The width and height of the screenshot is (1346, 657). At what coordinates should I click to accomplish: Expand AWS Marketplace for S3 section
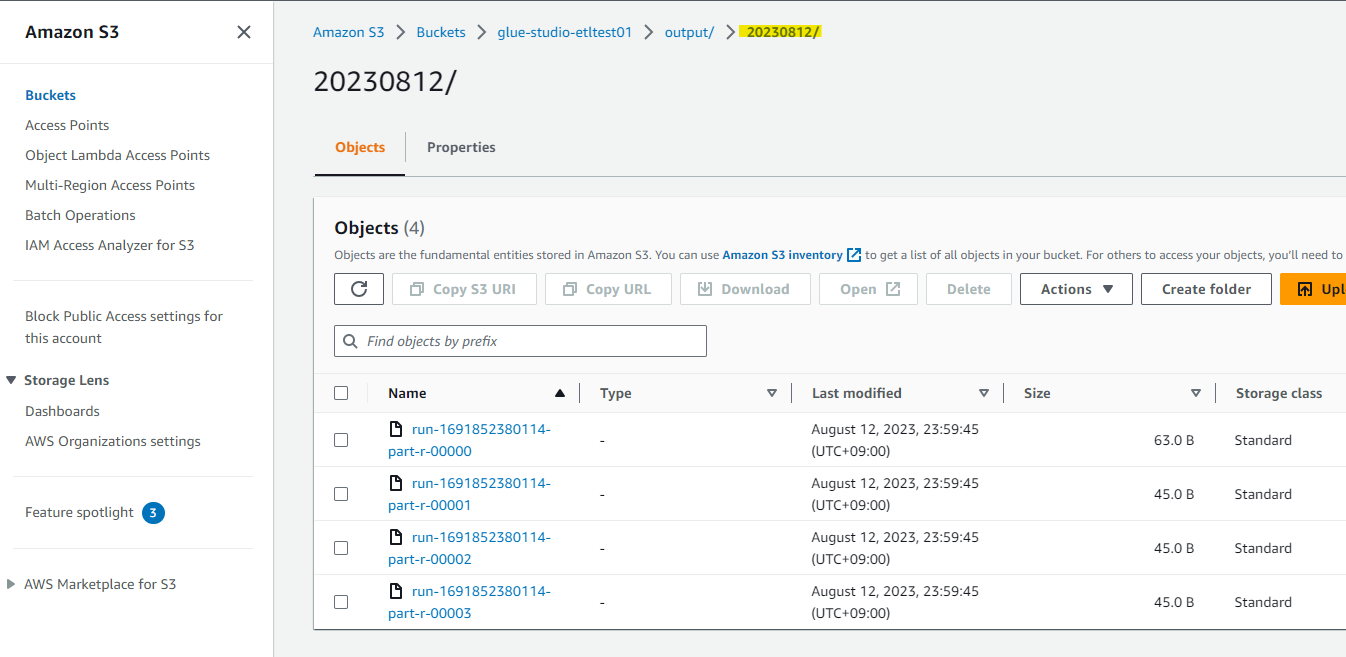click(11, 584)
